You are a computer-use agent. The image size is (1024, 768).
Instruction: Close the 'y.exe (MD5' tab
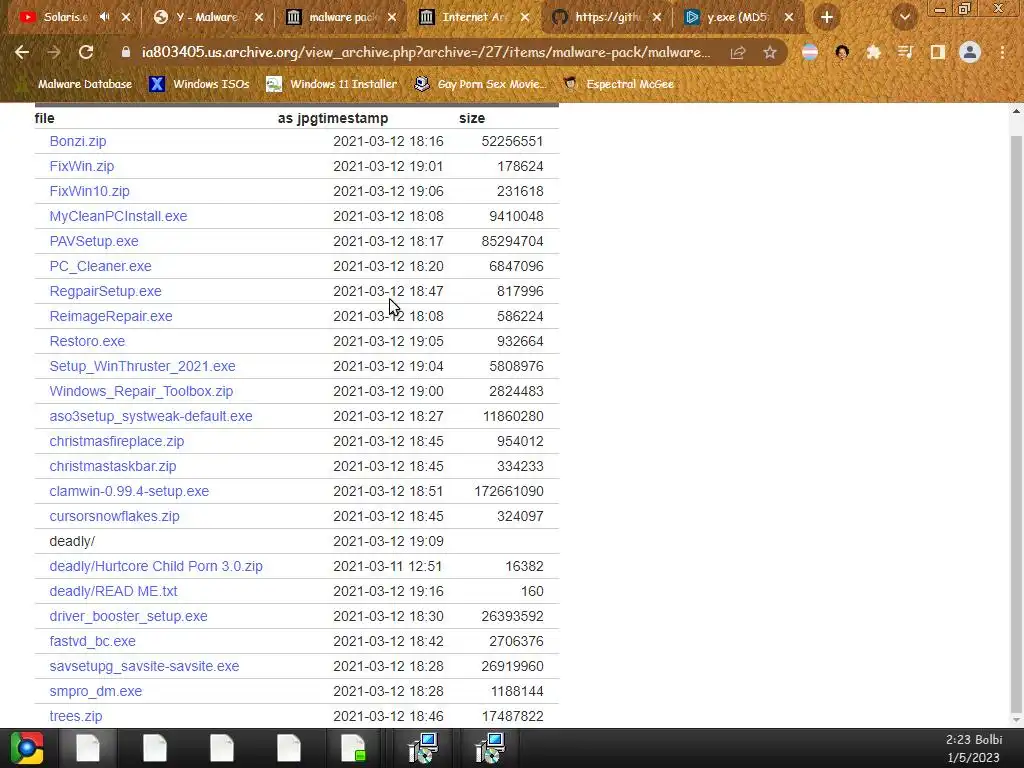789,17
